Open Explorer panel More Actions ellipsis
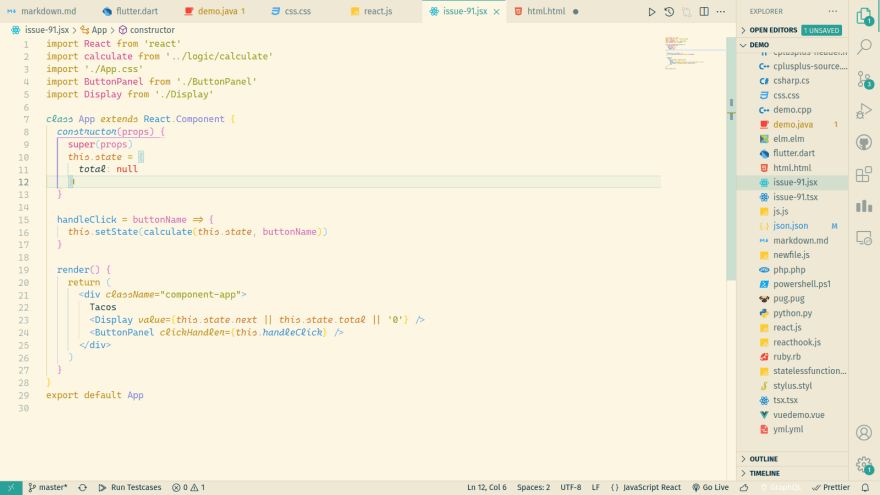 pyautogui.click(x=833, y=11)
